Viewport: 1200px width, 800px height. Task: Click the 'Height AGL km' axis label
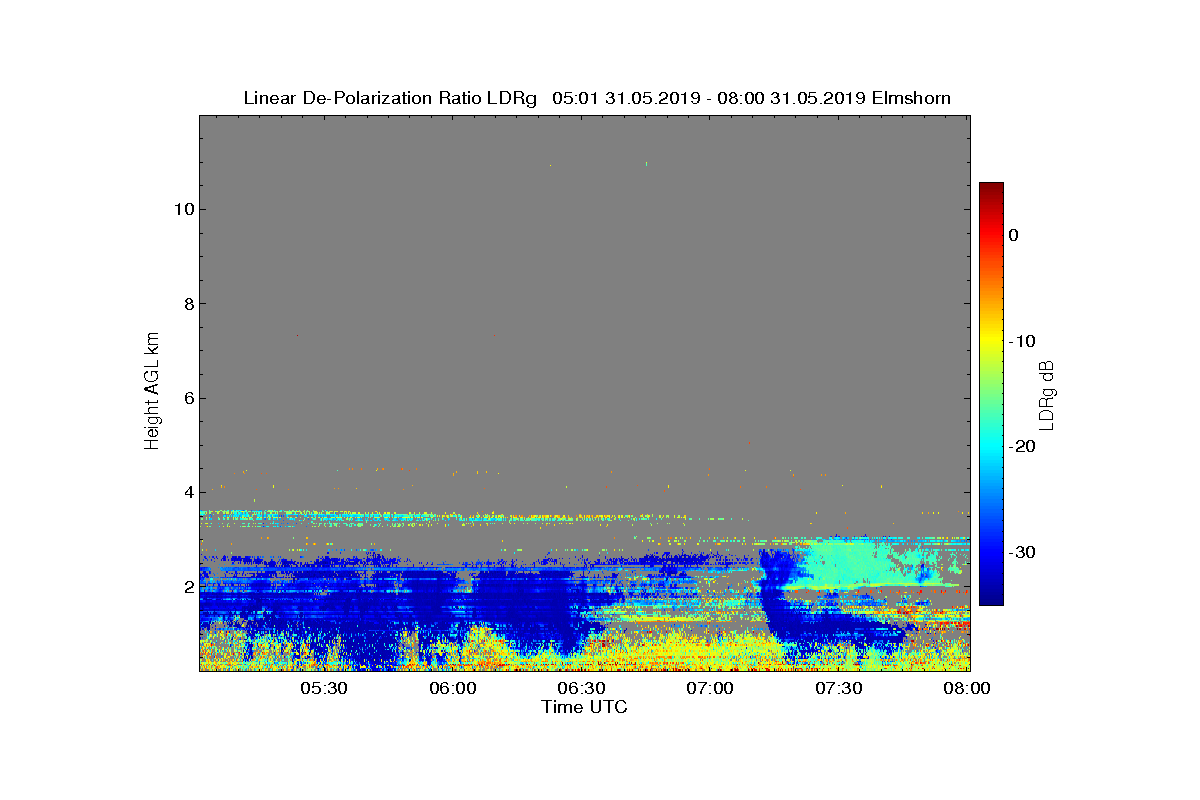coord(152,393)
